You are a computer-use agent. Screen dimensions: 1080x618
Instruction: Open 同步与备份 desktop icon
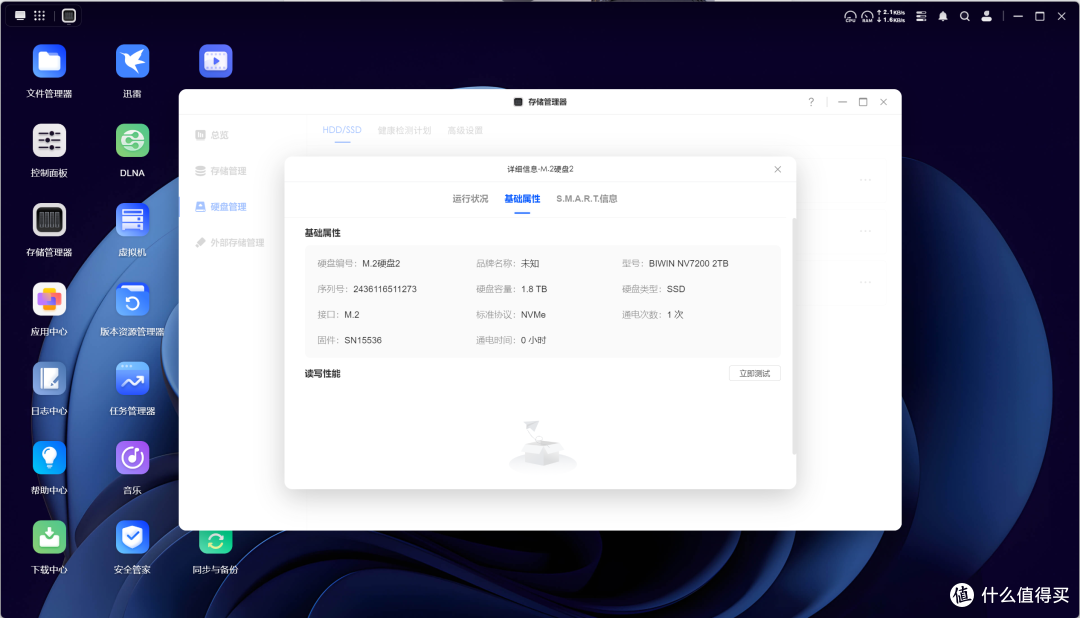216,541
